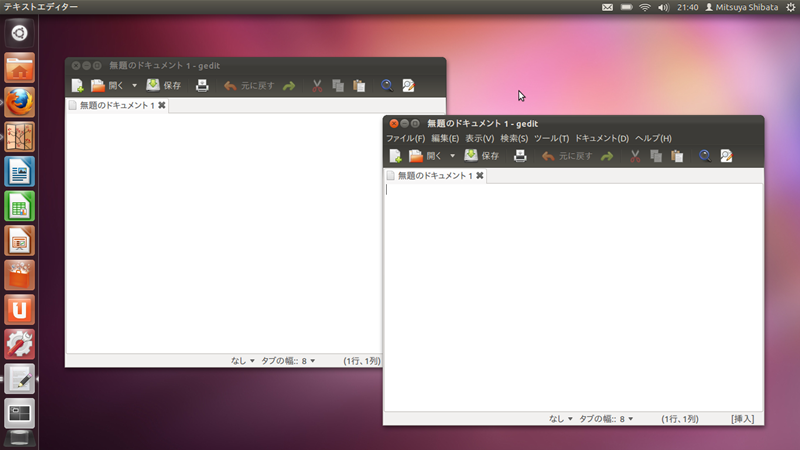Open LibreOffice Impress from the launcher
The height and width of the screenshot is (450, 800).
[x=19, y=241]
